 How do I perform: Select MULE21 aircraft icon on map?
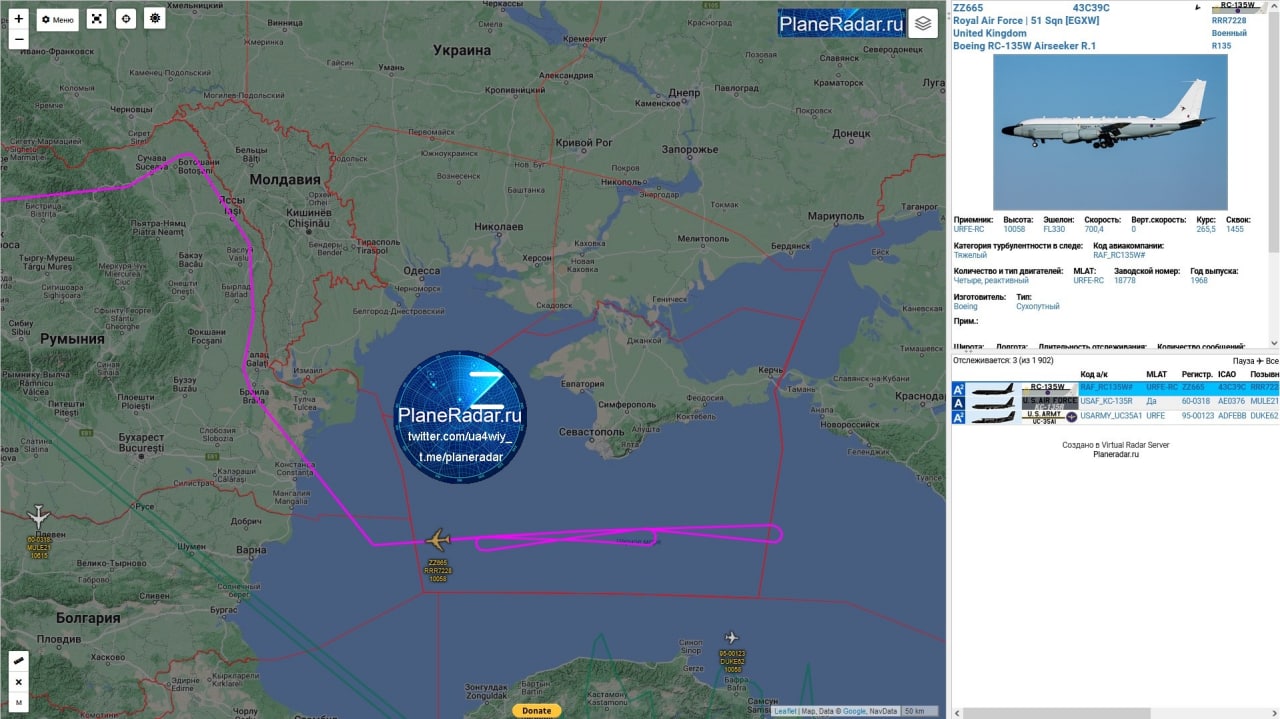38,517
